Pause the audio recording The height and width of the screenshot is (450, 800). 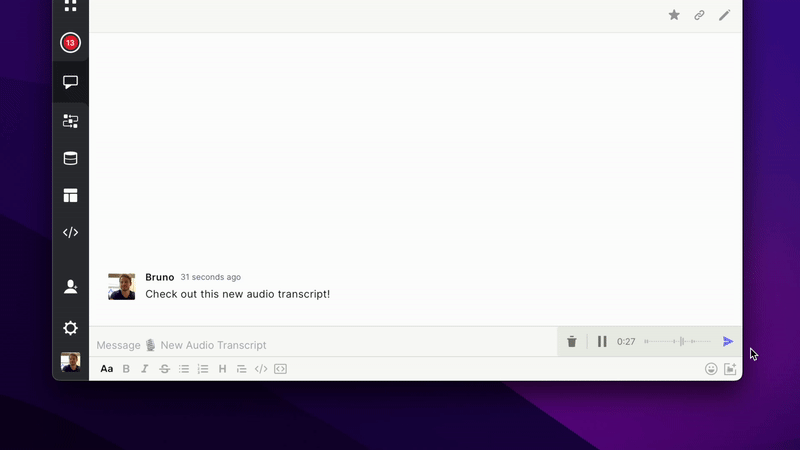pos(602,342)
